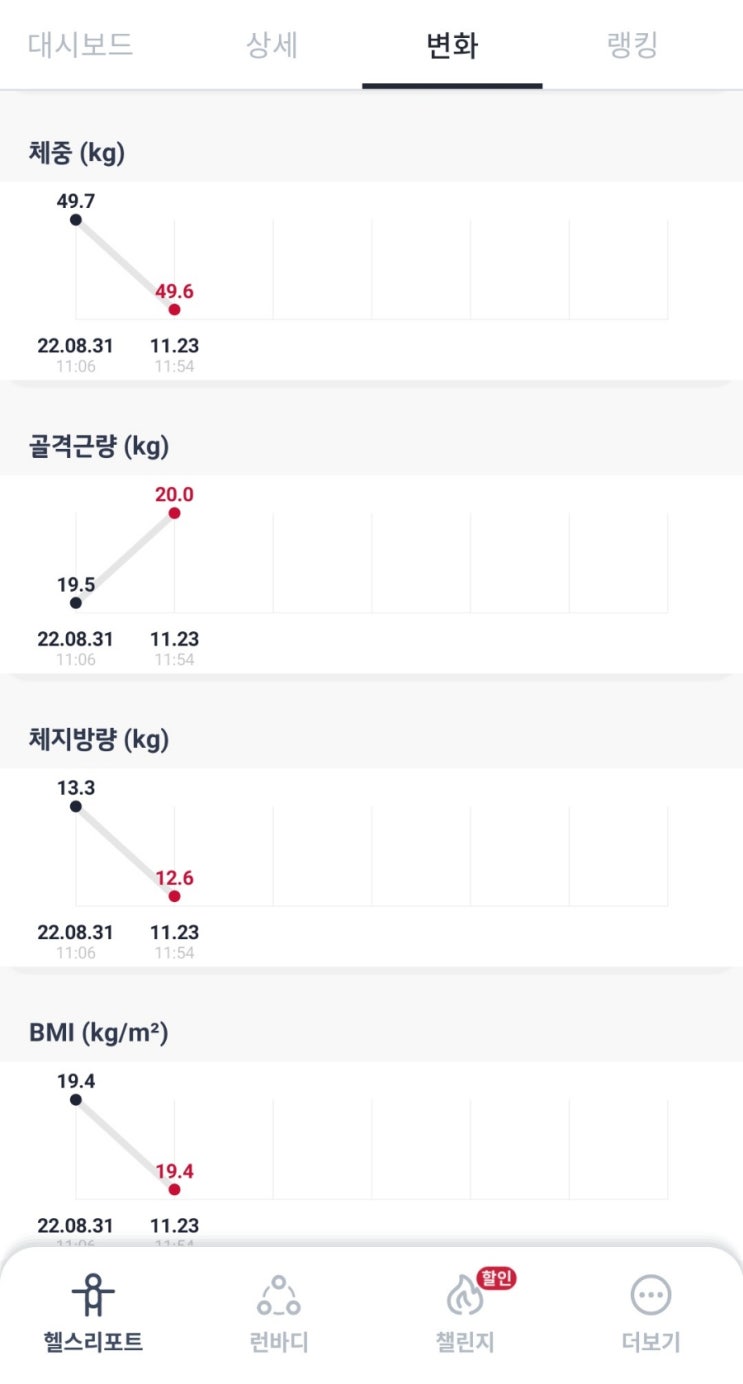The height and width of the screenshot is (1384, 743).
Task: Select the 12.6 red point in 체지방량 chart
Action: (x=174, y=896)
